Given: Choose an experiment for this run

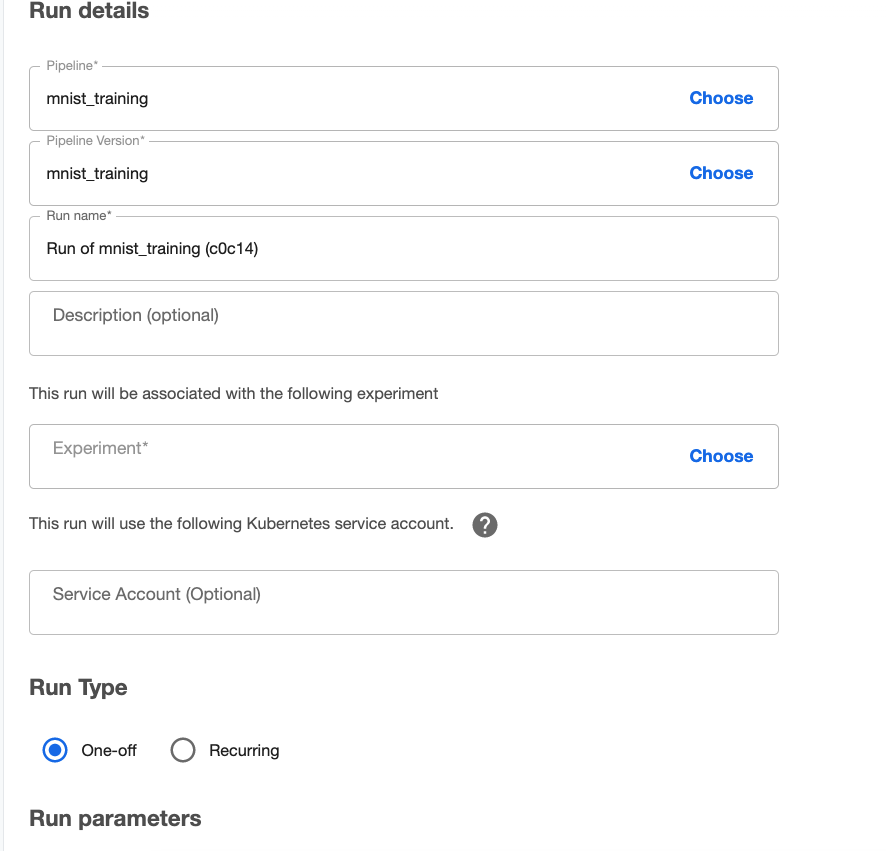Looking at the screenshot, I should point(721,456).
